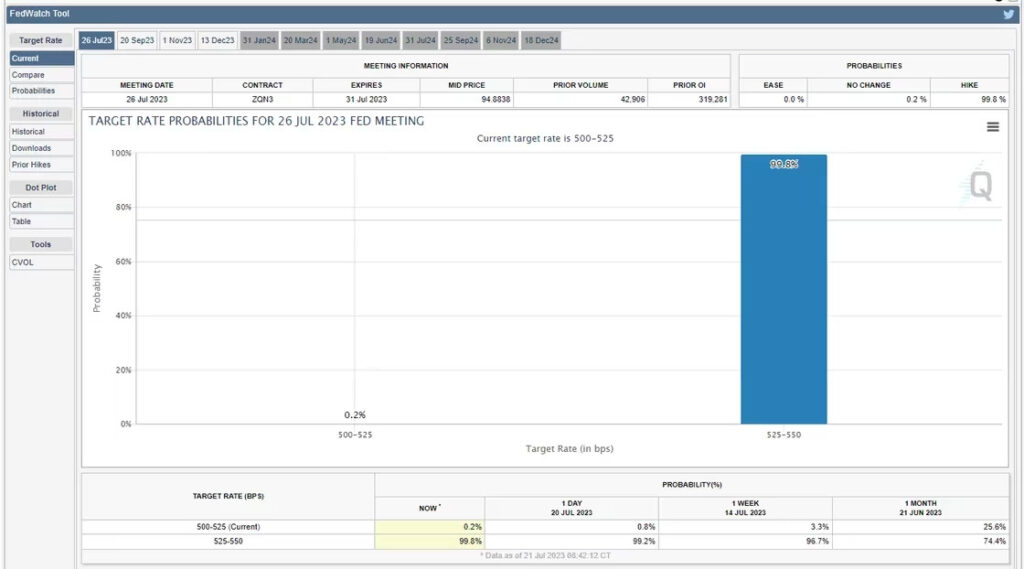Click the 525-550 table row label
The height and width of the screenshot is (569, 1024).
pos(228,542)
